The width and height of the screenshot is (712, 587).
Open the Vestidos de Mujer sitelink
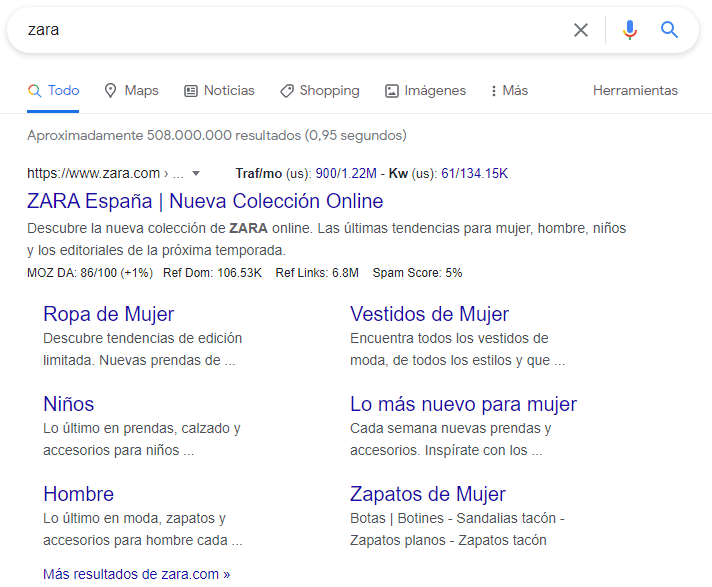pyautogui.click(x=429, y=314)
